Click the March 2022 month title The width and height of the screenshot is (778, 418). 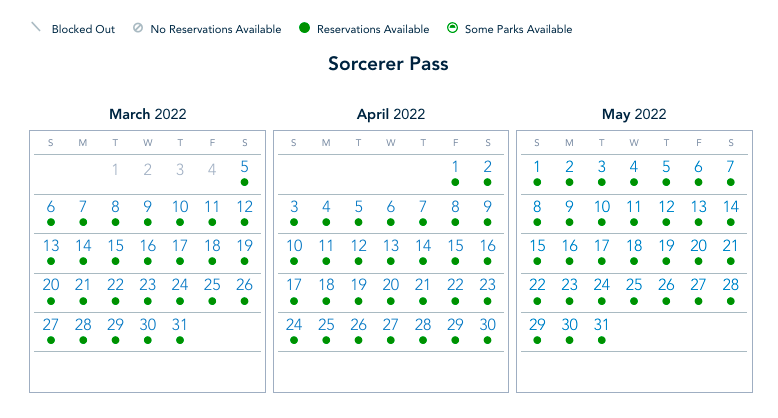(148, 114)
